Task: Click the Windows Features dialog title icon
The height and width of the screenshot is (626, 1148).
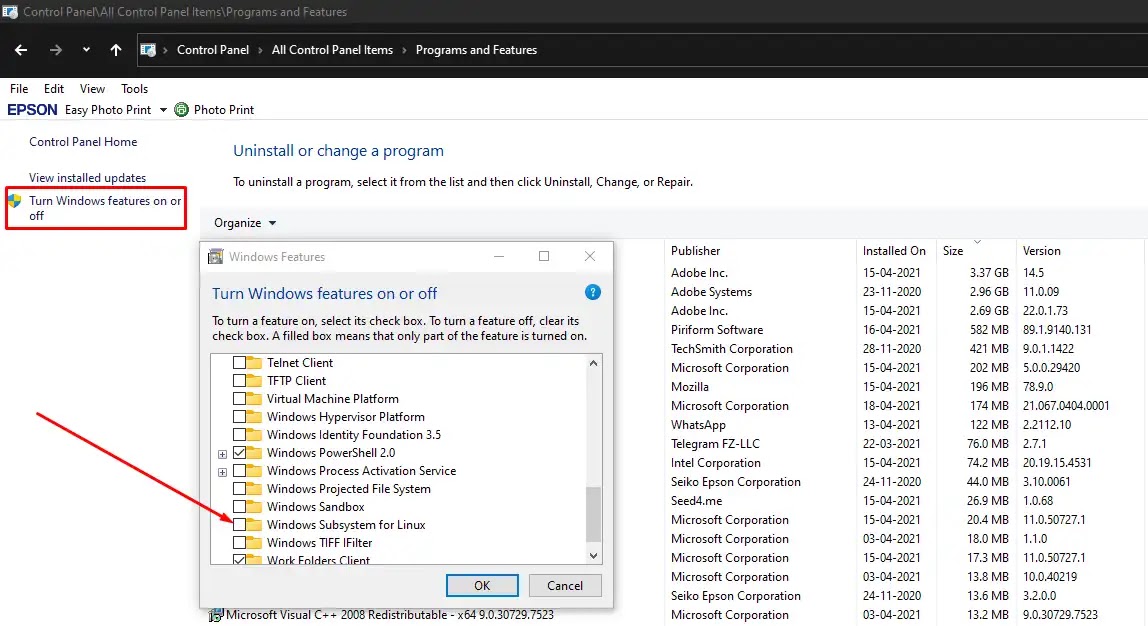Action: pos(215,256)
